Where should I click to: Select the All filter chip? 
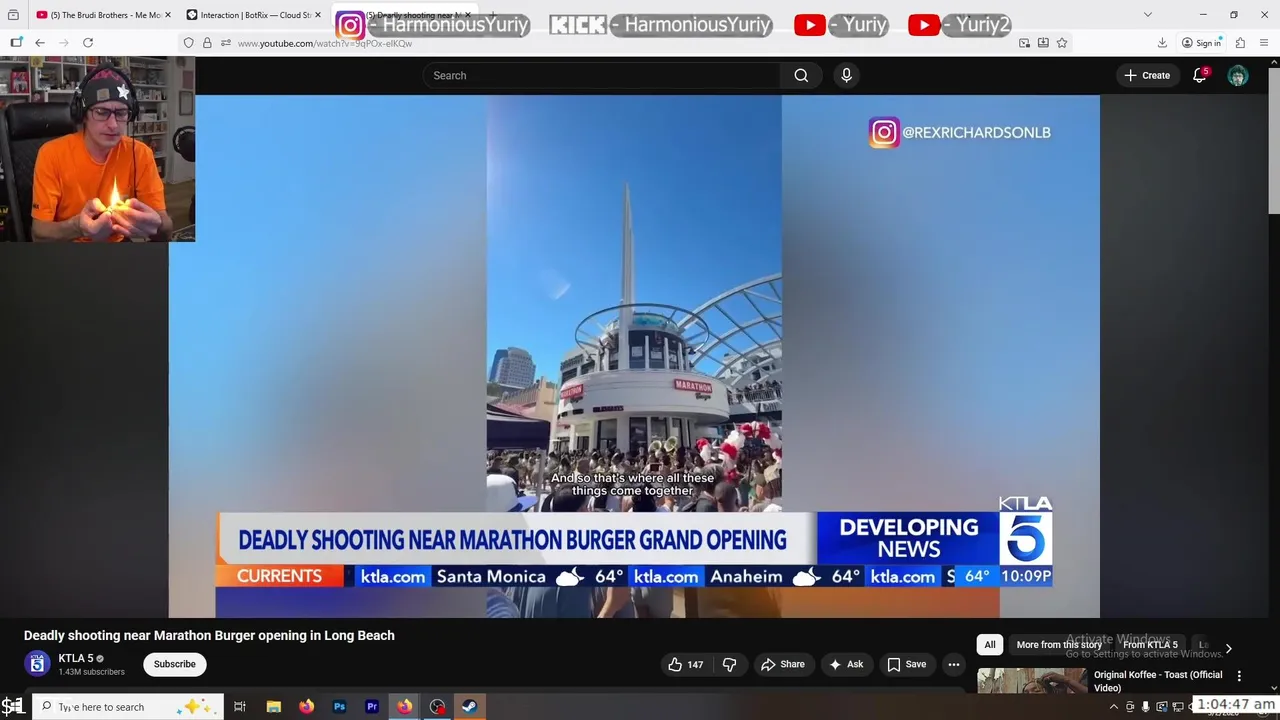pyautogui.click(x=990, y=645)
